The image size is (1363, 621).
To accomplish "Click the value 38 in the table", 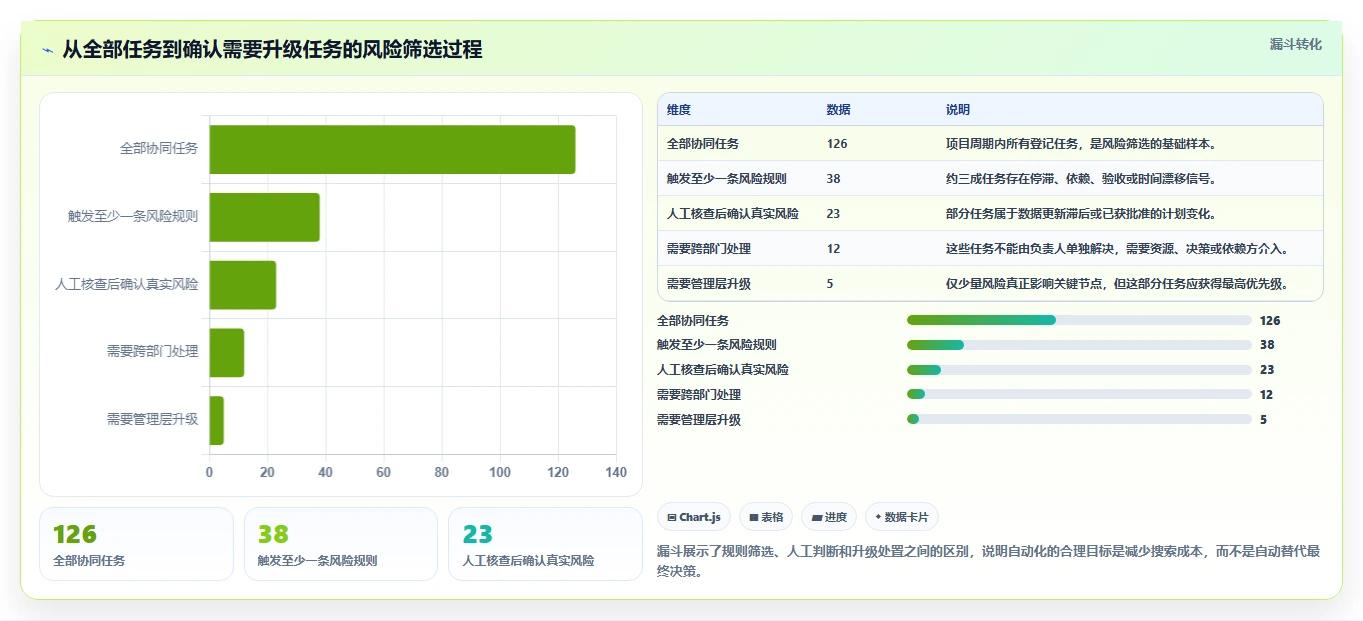I will [x=834, y=179].
